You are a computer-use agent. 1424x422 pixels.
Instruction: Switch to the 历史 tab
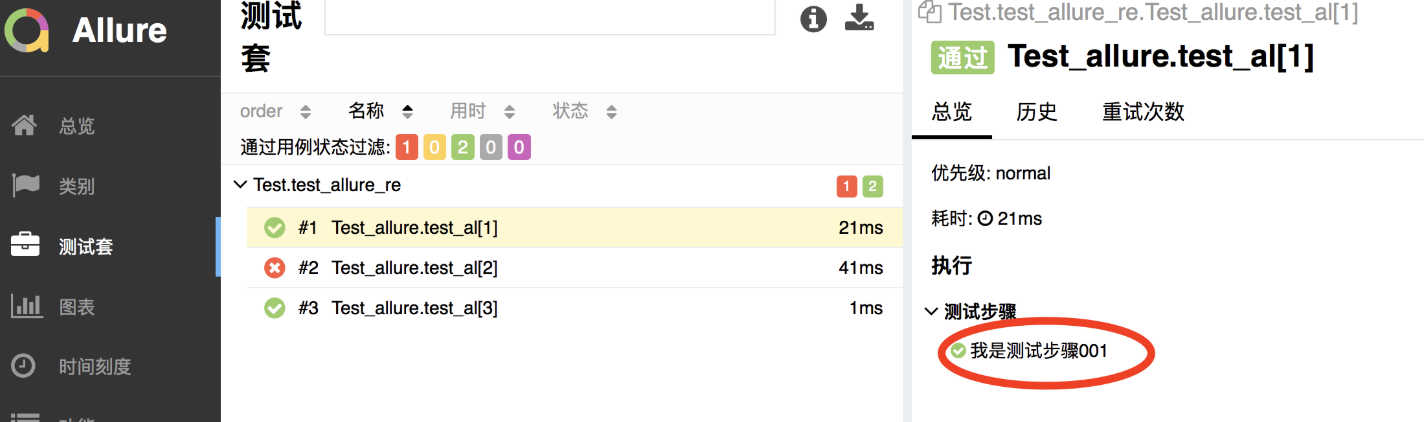point(1037,111)
